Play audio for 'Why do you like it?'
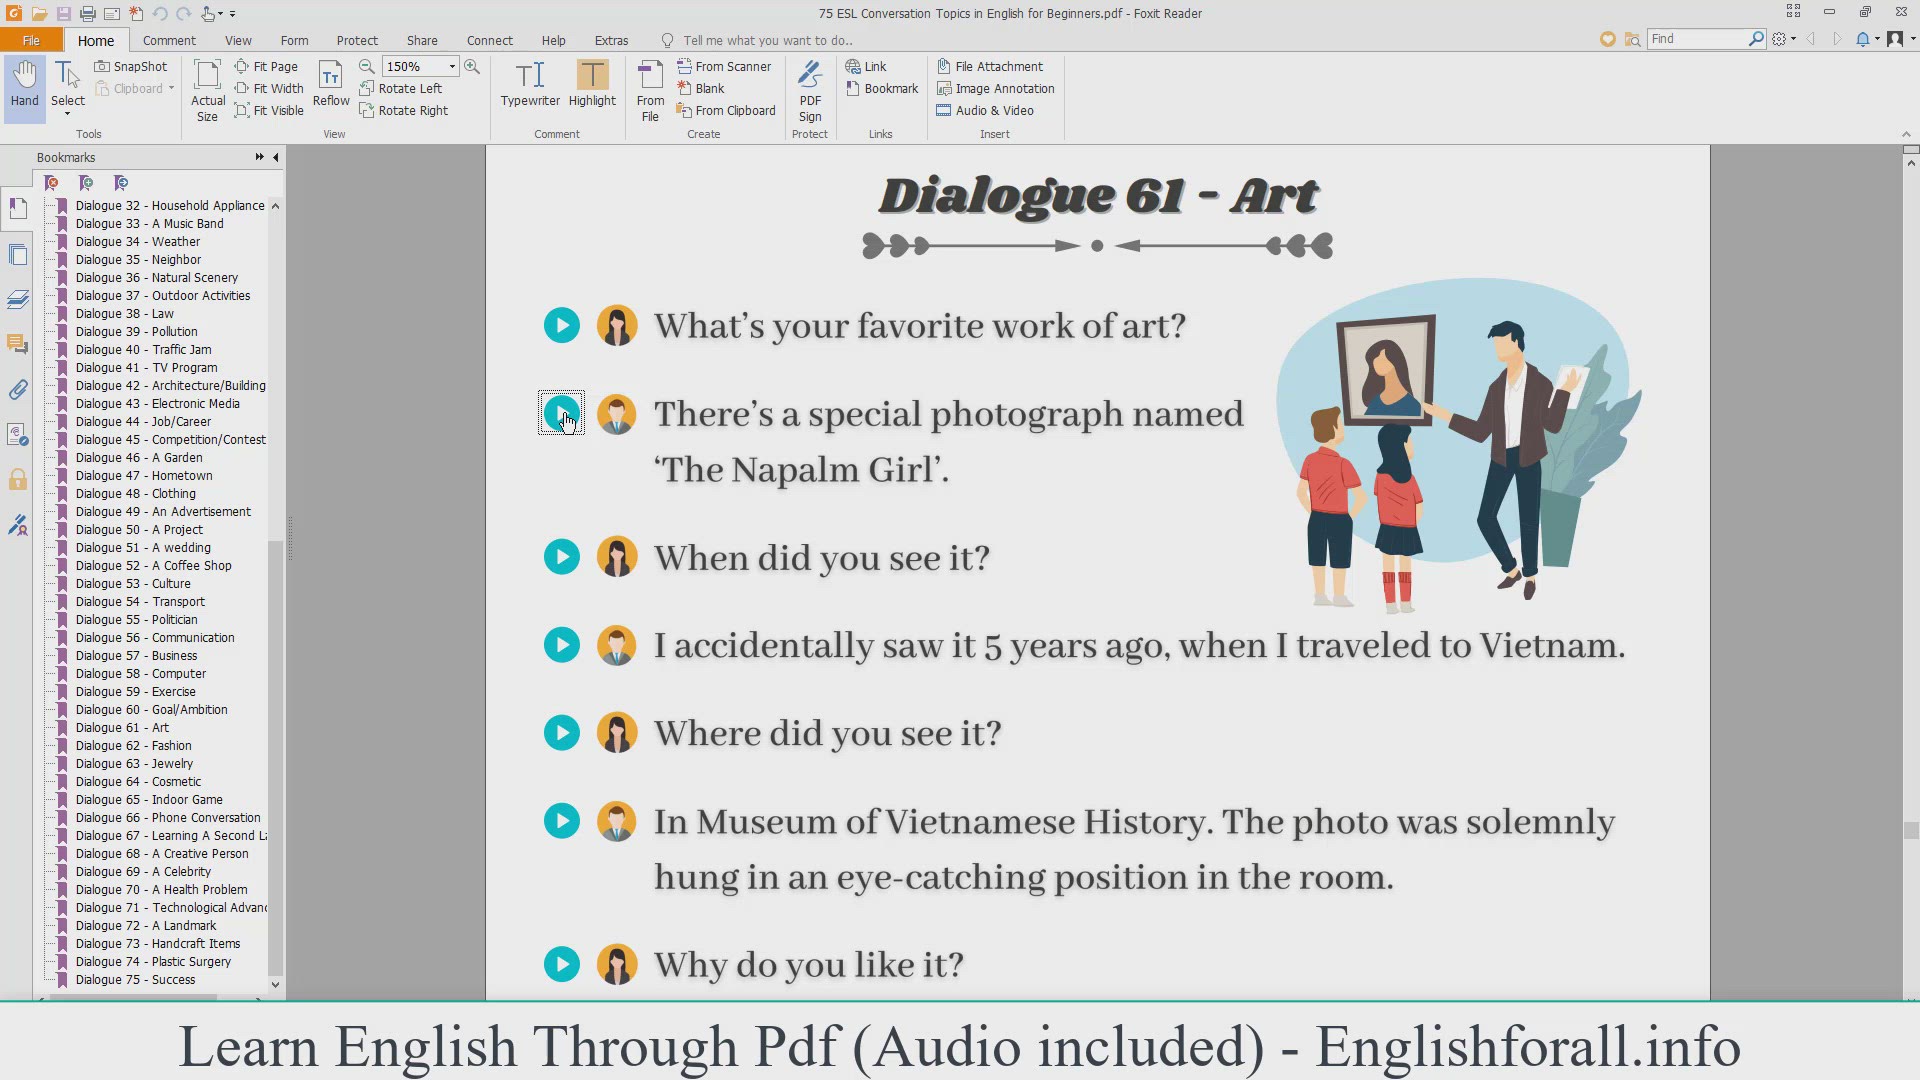 [562, 964]
